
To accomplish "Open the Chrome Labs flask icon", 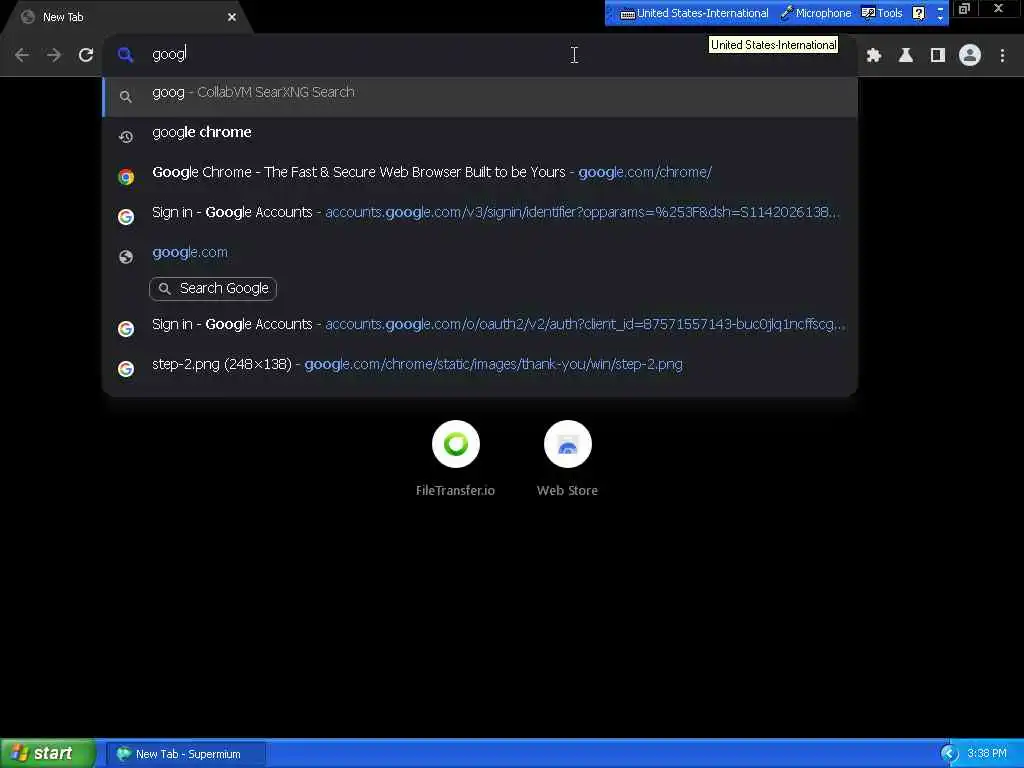I will click(906, 56).
